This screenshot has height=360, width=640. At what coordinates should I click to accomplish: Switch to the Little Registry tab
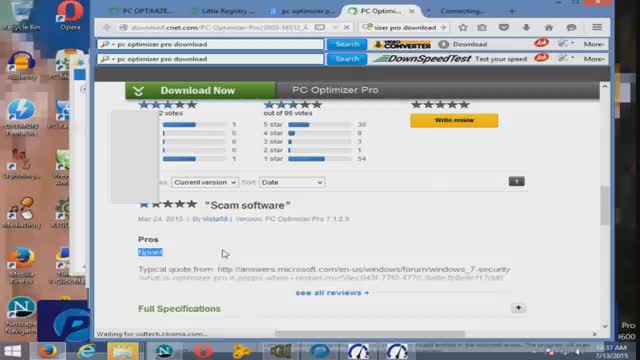click(224, 11)
